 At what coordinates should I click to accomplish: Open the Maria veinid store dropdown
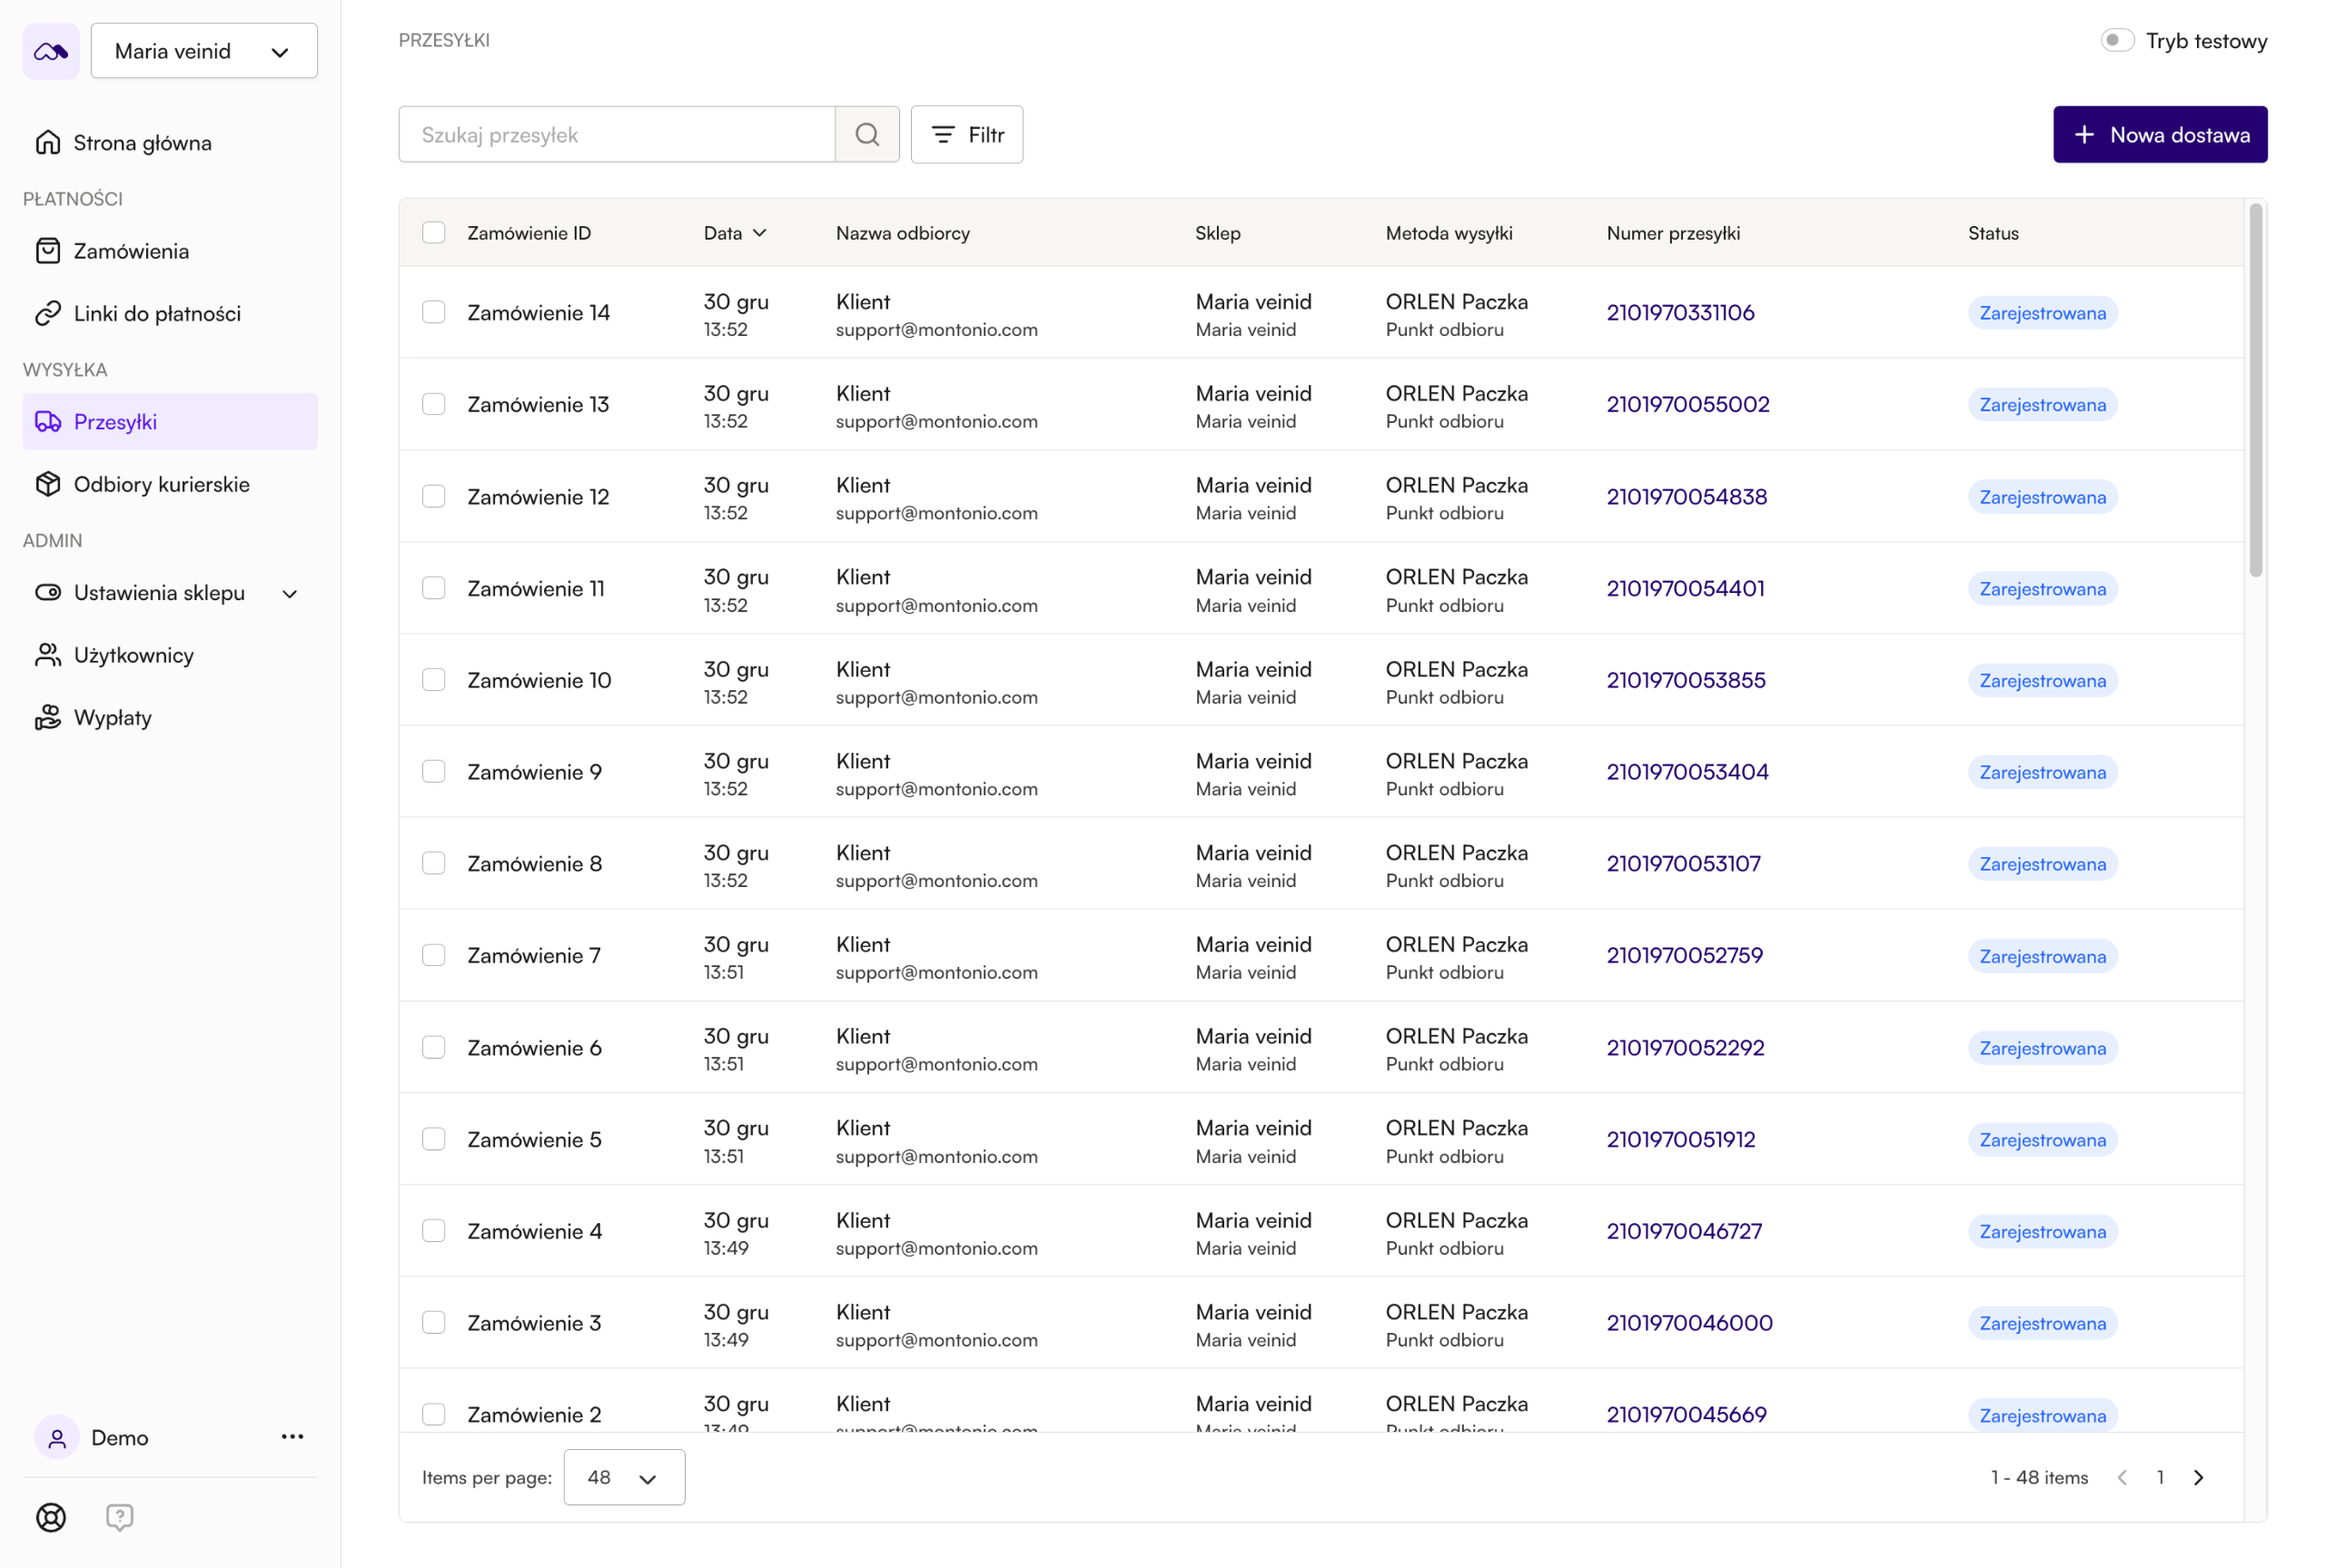coord(204,51)
